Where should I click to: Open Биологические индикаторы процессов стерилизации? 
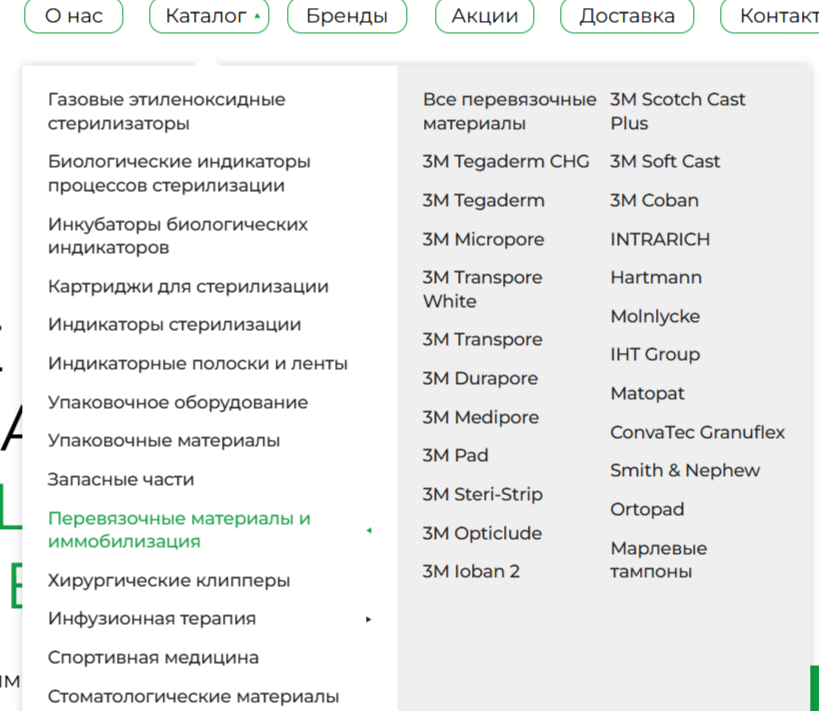[179, 173]
